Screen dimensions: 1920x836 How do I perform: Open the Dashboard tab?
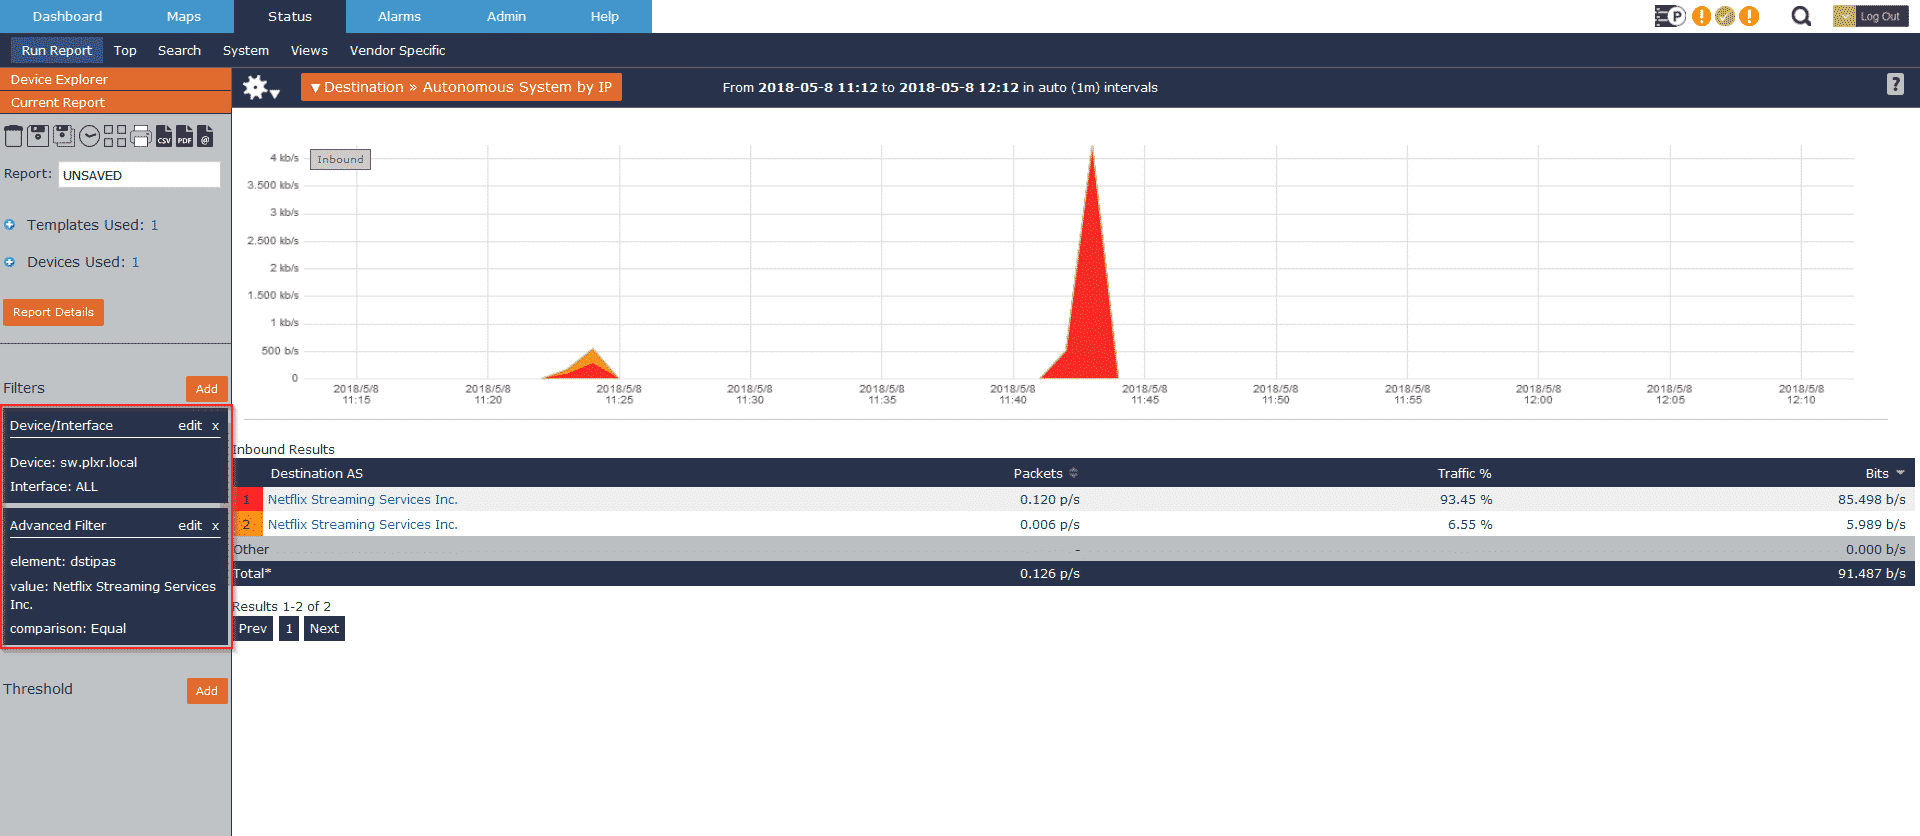click(67, 16)
